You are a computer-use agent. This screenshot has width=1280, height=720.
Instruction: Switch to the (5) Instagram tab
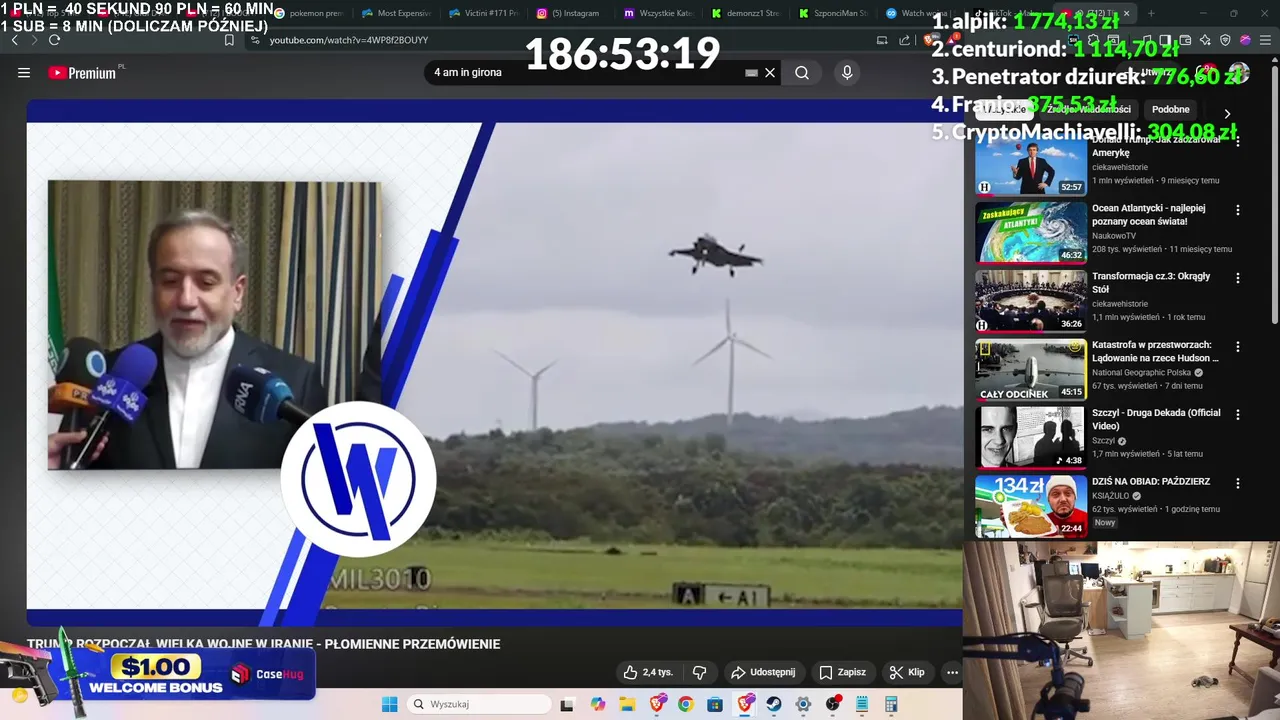tap(572, 13)
